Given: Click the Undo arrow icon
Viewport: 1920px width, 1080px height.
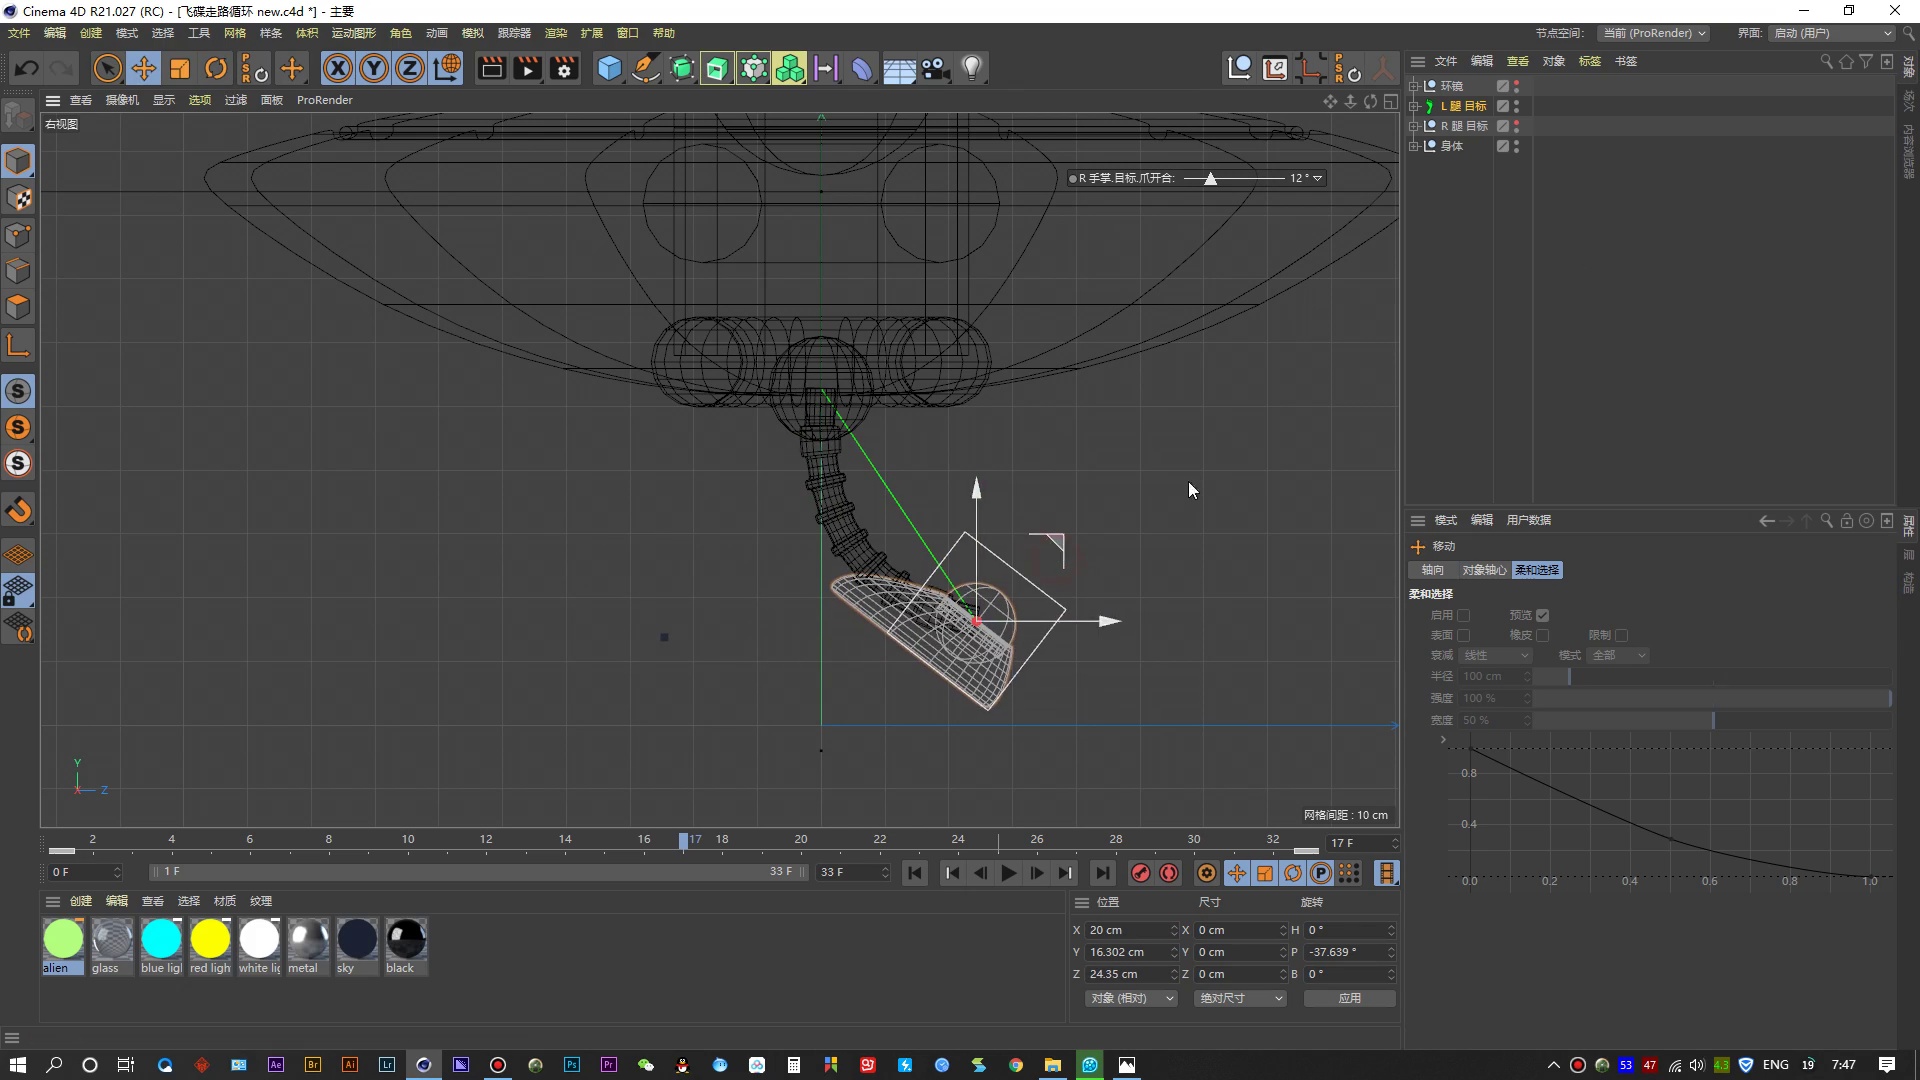Looking at the screenshot, I should 27,68.
